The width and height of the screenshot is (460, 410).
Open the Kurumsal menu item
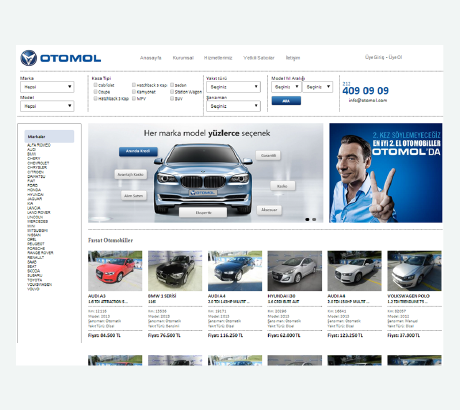[183, 58]
